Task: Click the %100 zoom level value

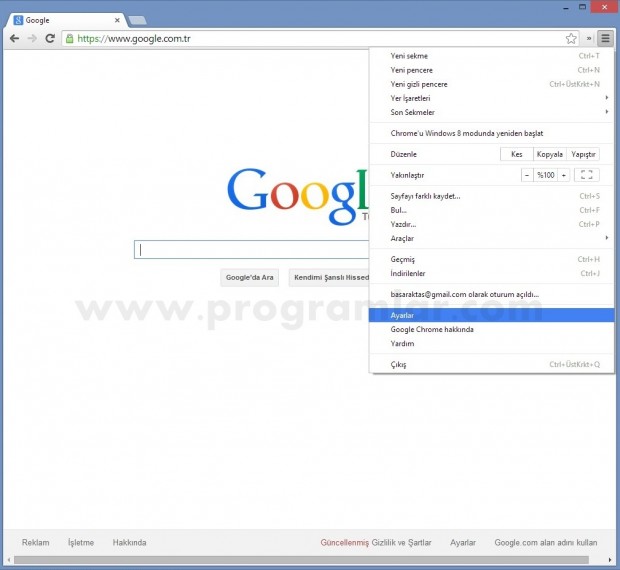Action: point(546,175)
